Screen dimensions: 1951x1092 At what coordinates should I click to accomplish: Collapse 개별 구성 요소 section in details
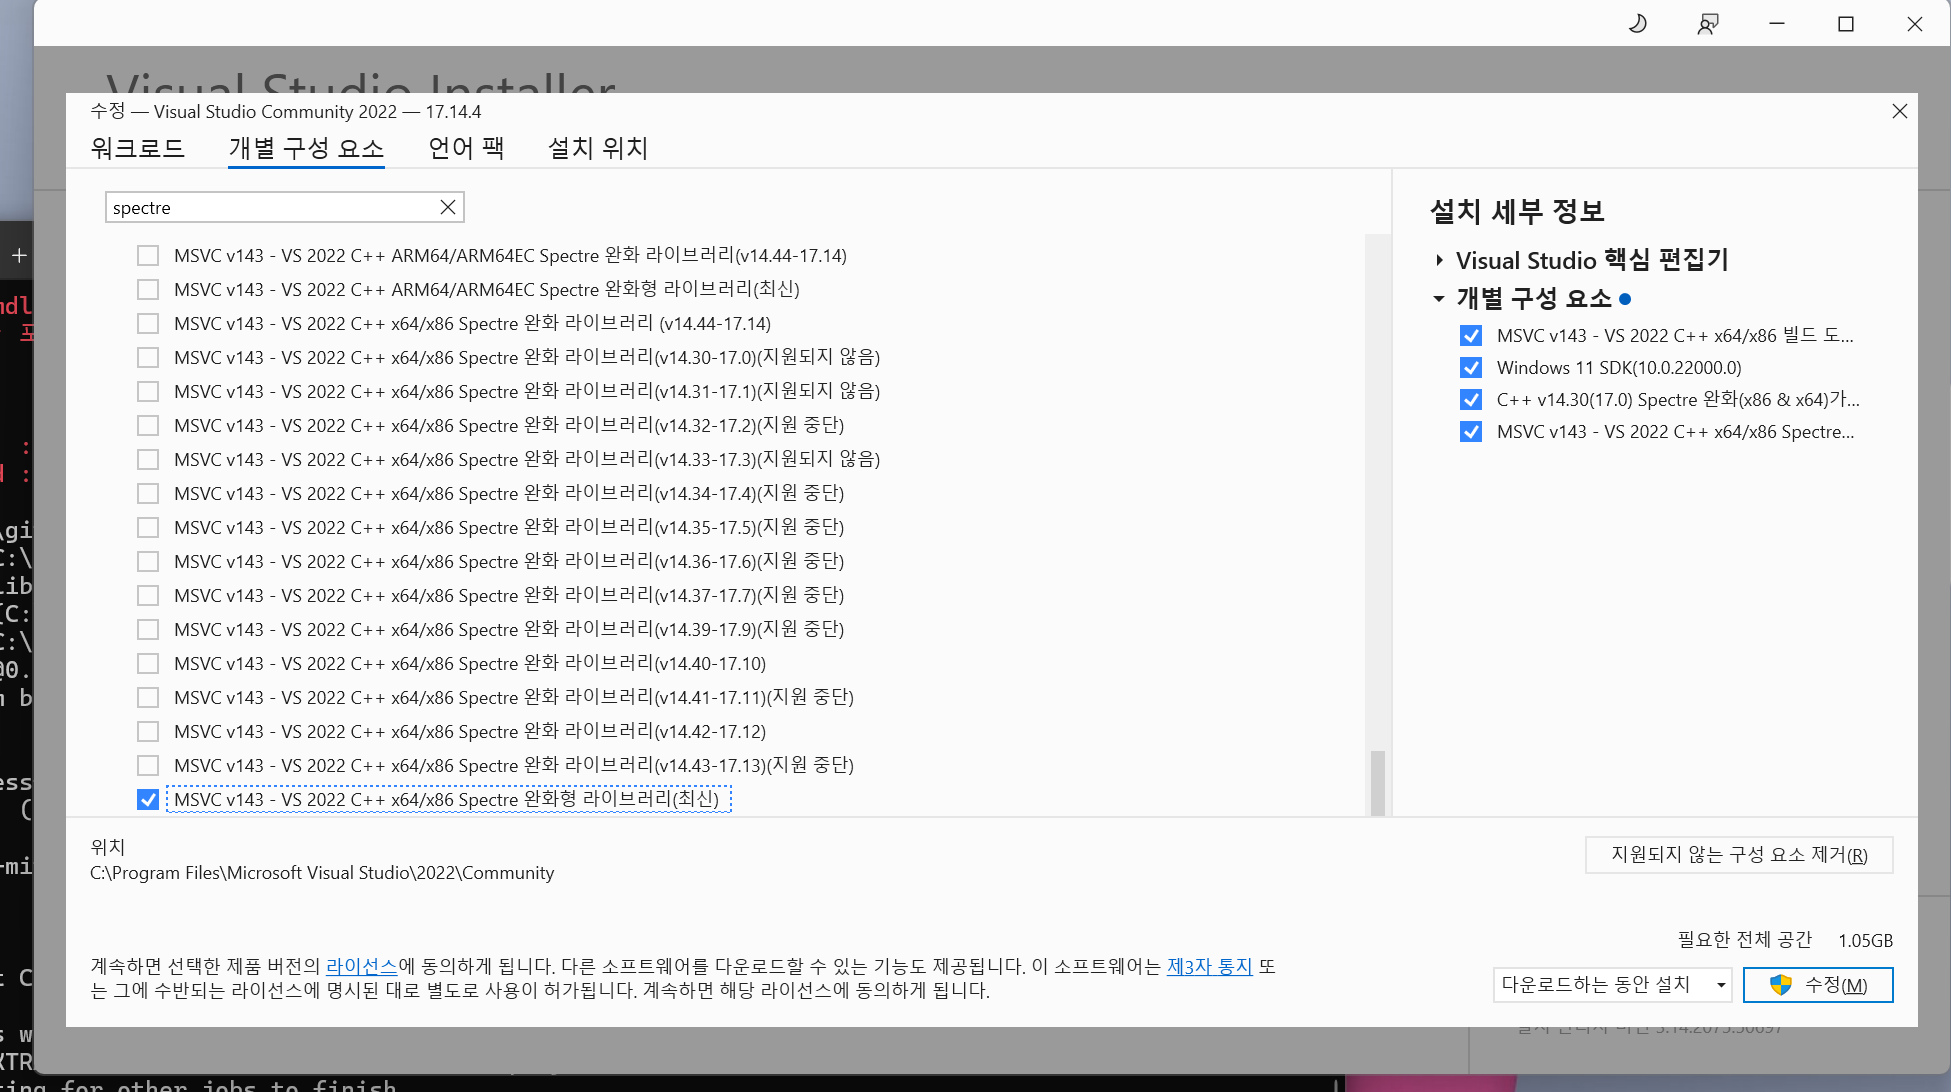tap(1439, 299)
